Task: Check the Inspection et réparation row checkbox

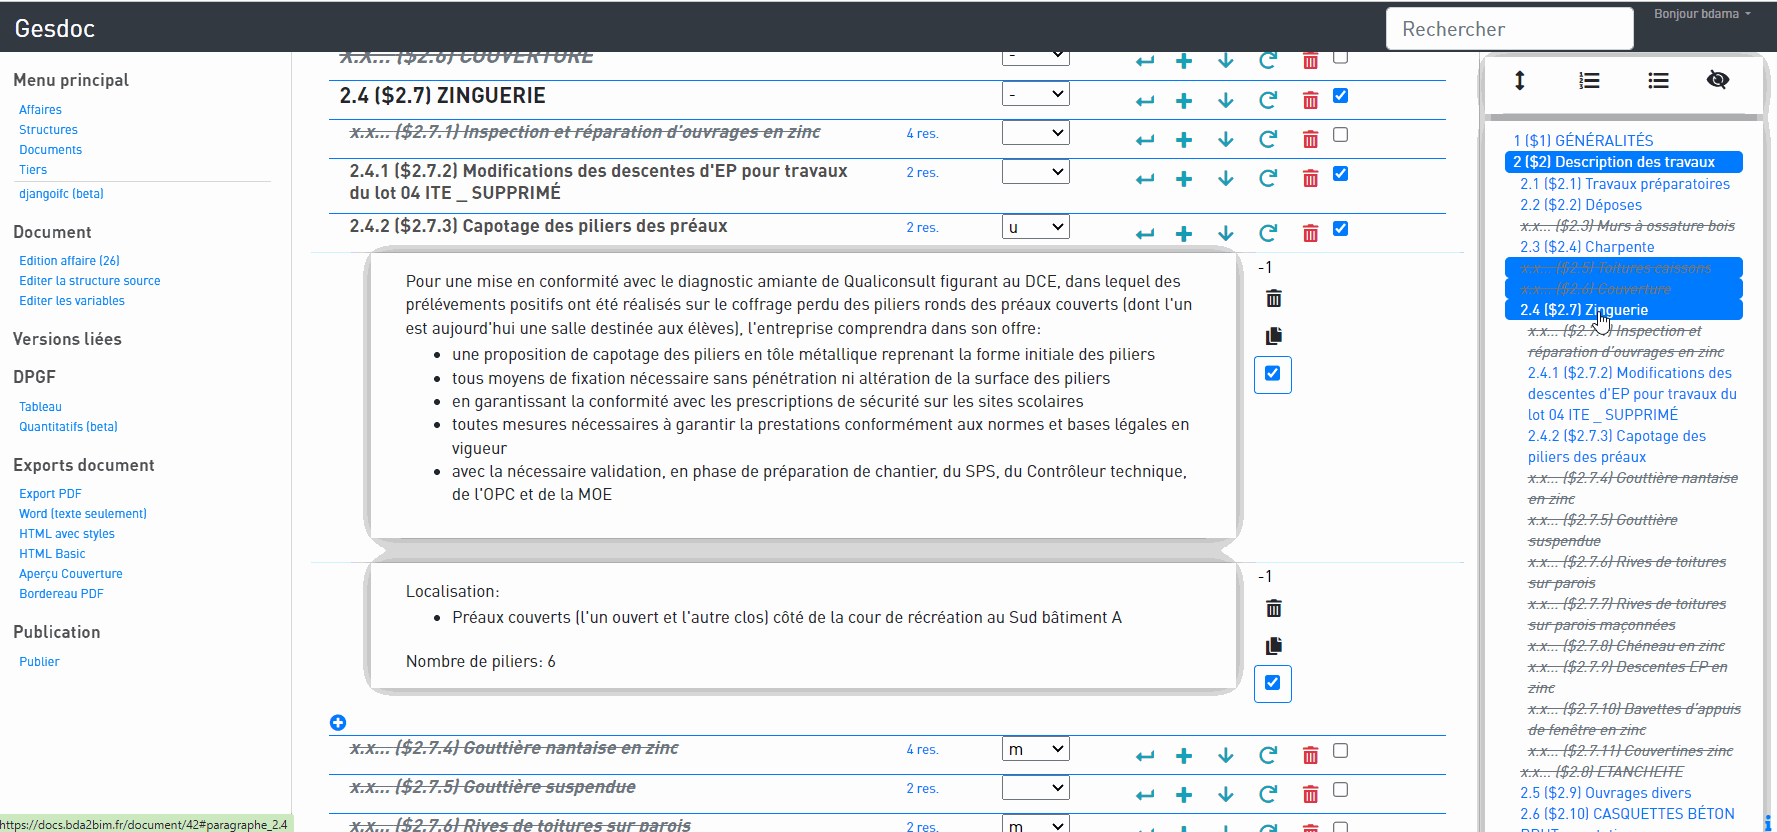Action: (1341, 135)
